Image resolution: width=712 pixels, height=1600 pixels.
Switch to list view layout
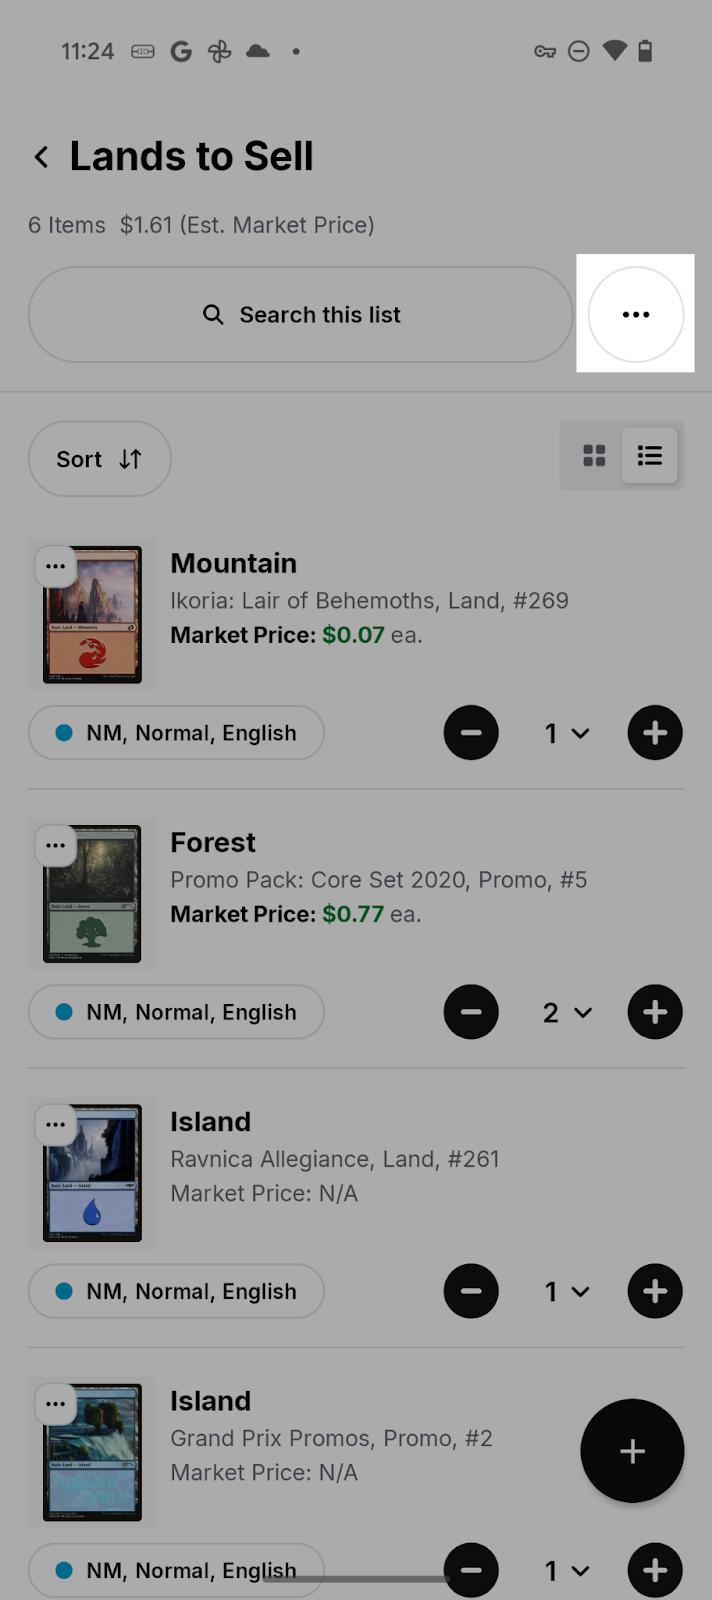(x=650, y=456)
